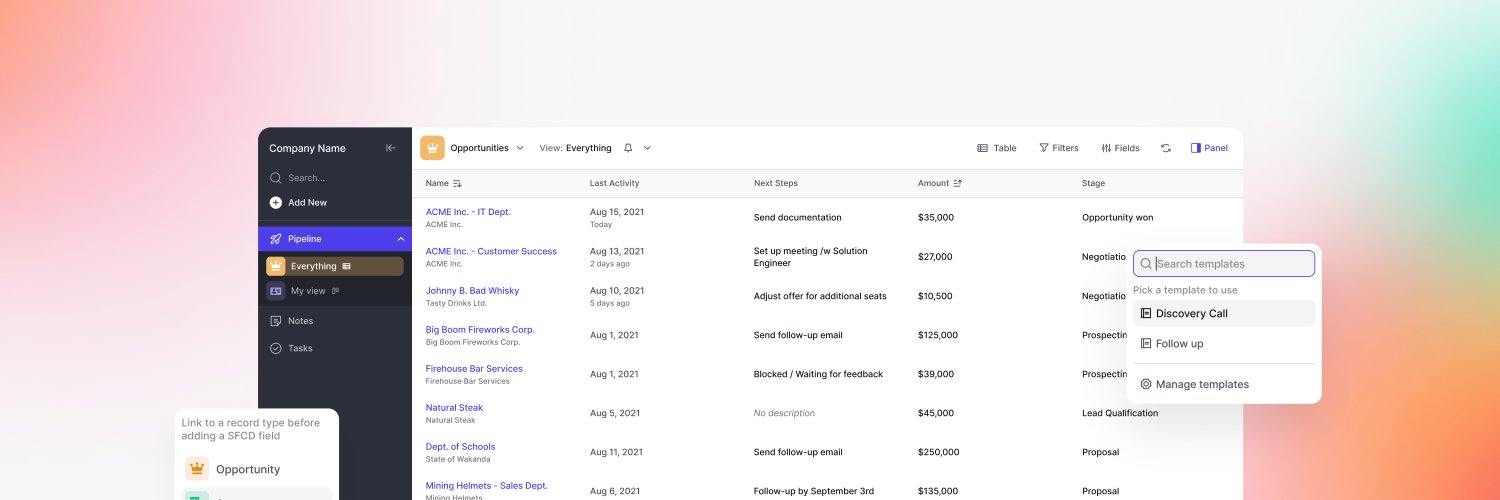Screen dimensions: 1500x500
Task: Click the plus icon beside Add New
Action: [275, 202]
